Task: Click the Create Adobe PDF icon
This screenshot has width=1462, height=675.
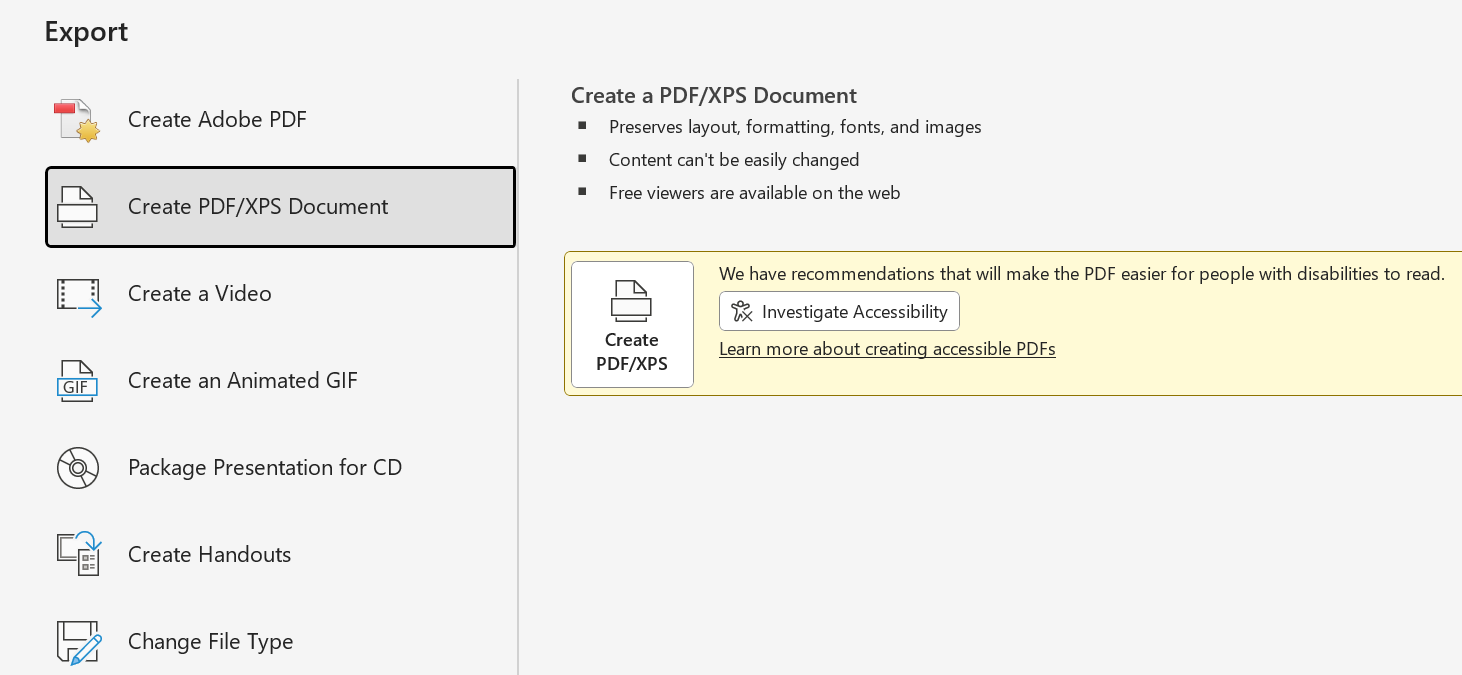Action: click(x=77, y=119)
